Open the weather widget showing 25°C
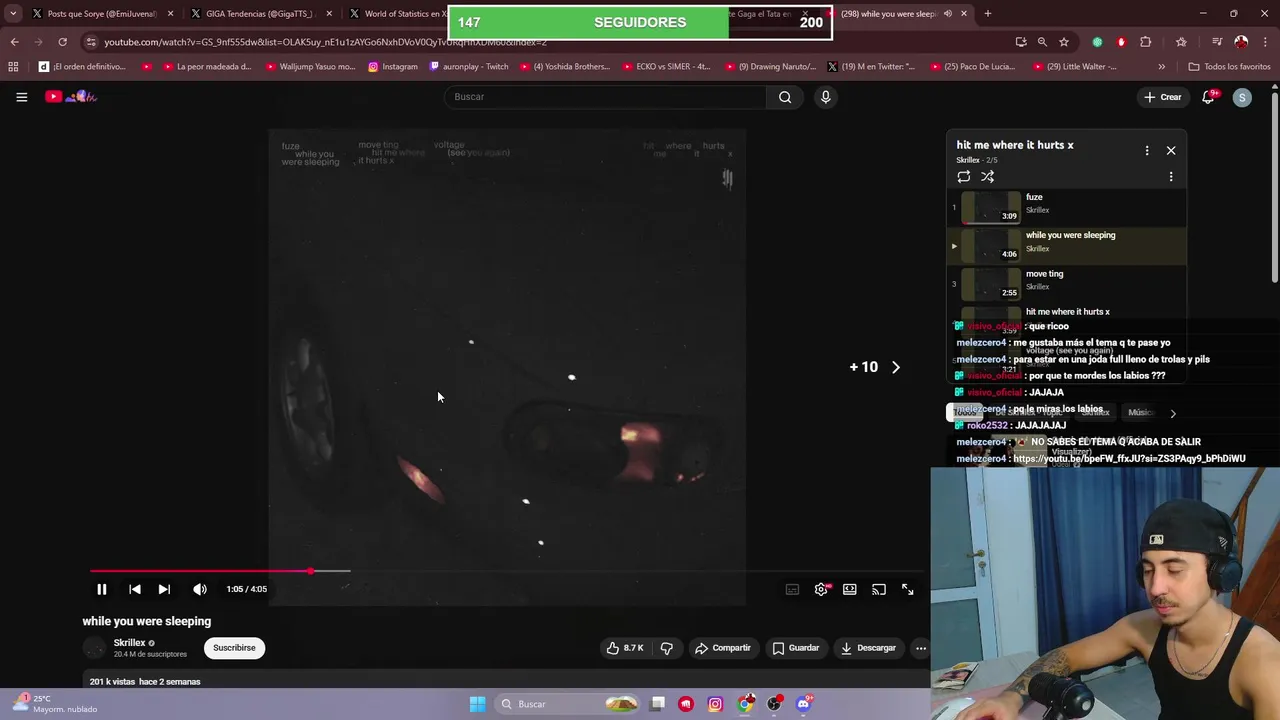Image resolution: width=1280 pixels, height=720 pixels. click(x=56, y=704)
